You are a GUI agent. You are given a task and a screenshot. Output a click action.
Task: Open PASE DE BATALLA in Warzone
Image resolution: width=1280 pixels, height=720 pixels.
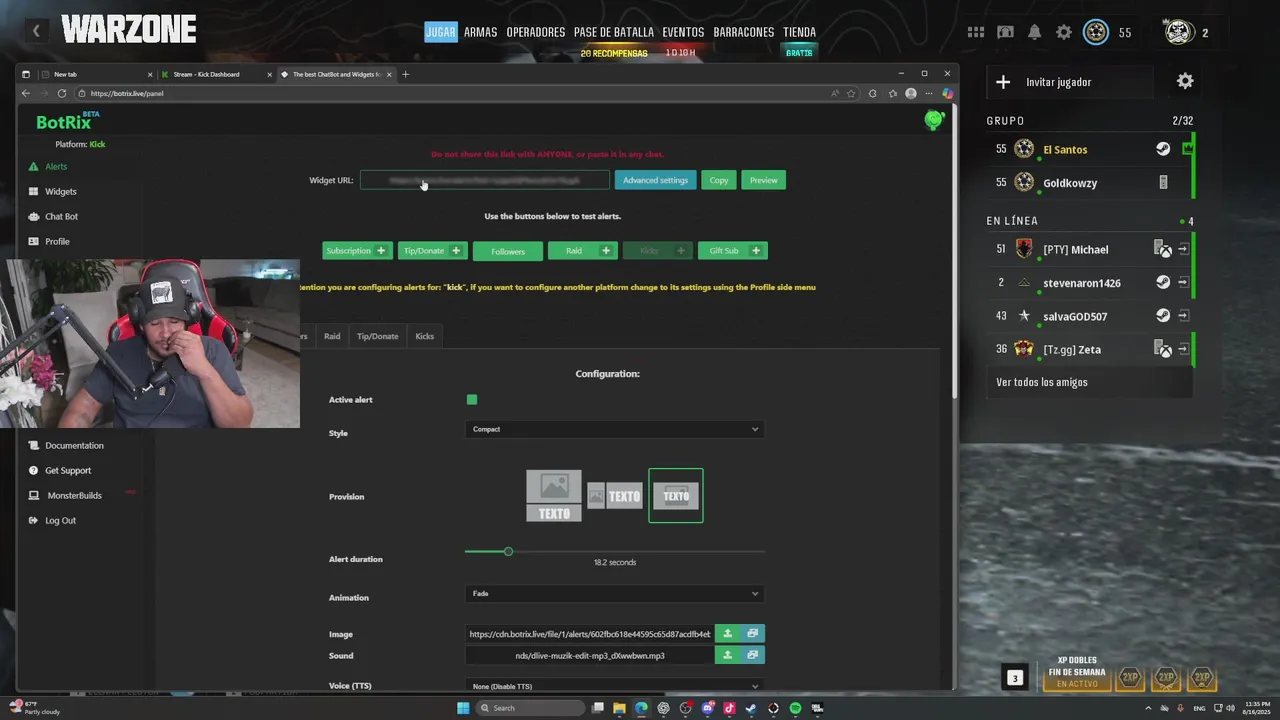(x=613, y=32)
